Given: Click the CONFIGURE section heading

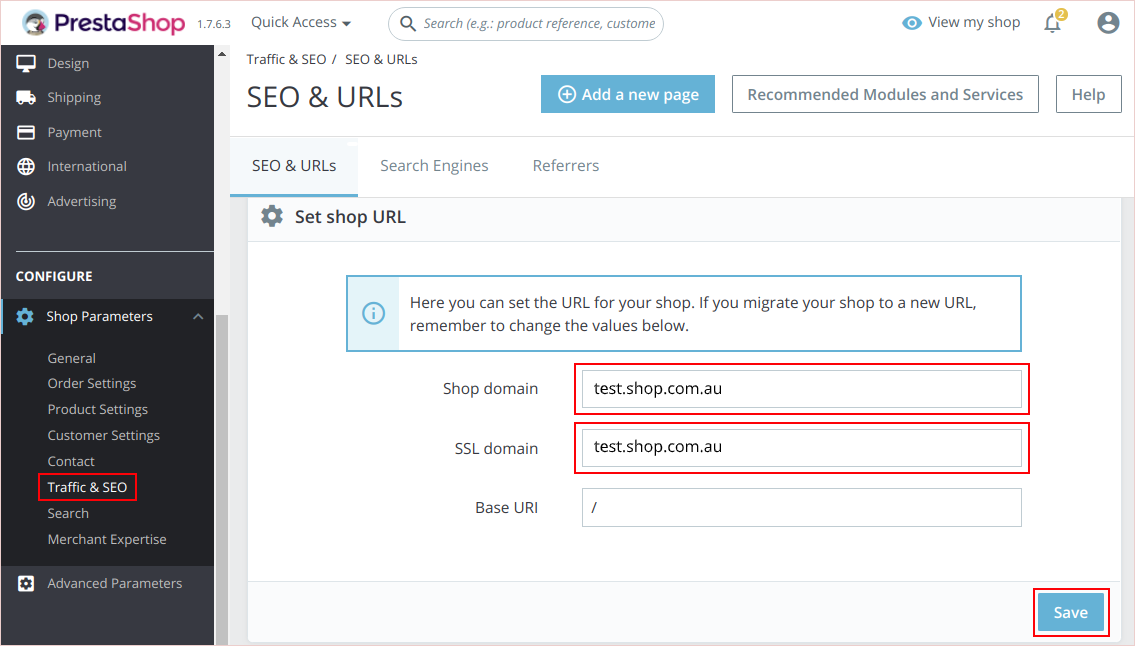Looking at the screenshot, I should [x=54, y=277].
